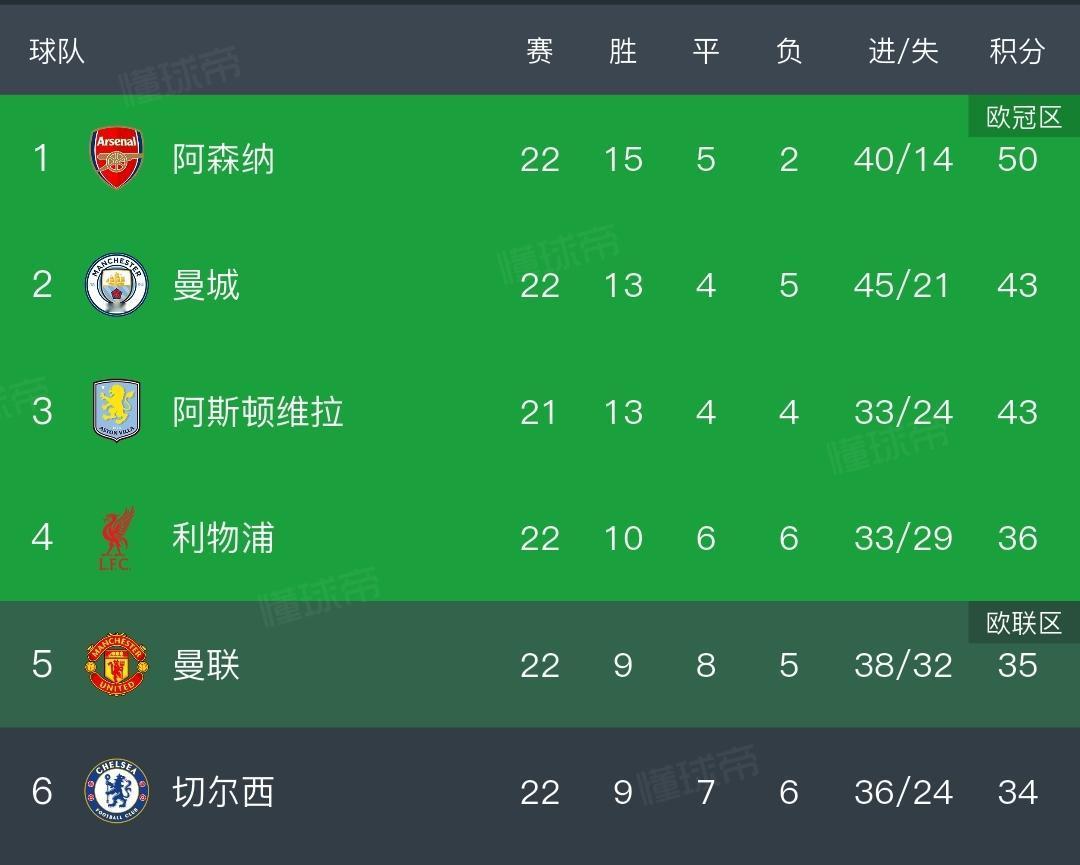Open the 利物浦 team name

(x=223, y=538)
